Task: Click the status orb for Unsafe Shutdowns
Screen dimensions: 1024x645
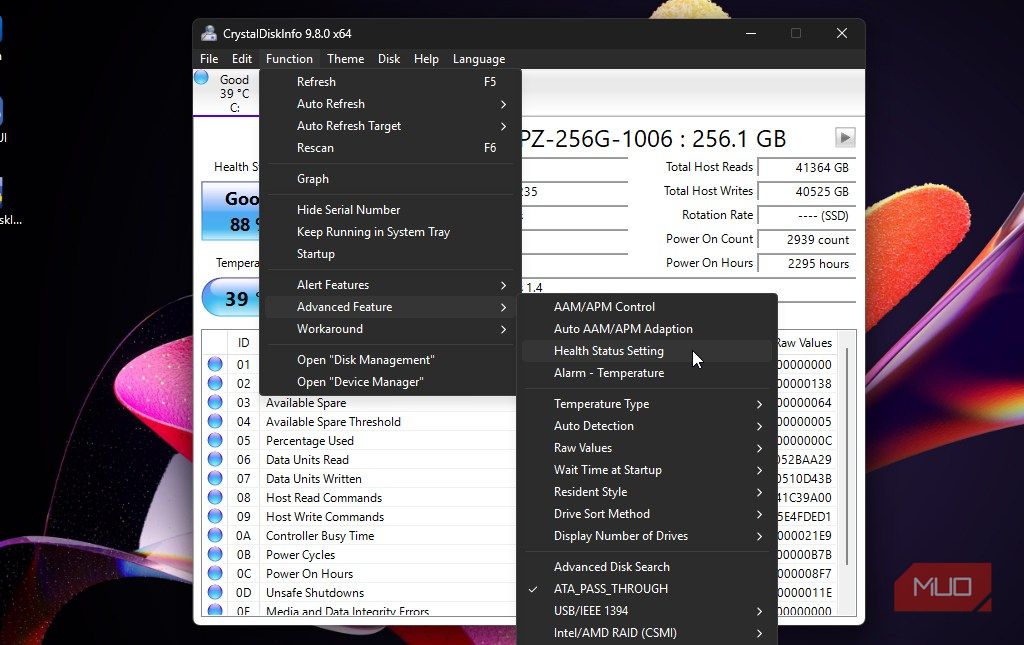Action: (x=215, y=591)
